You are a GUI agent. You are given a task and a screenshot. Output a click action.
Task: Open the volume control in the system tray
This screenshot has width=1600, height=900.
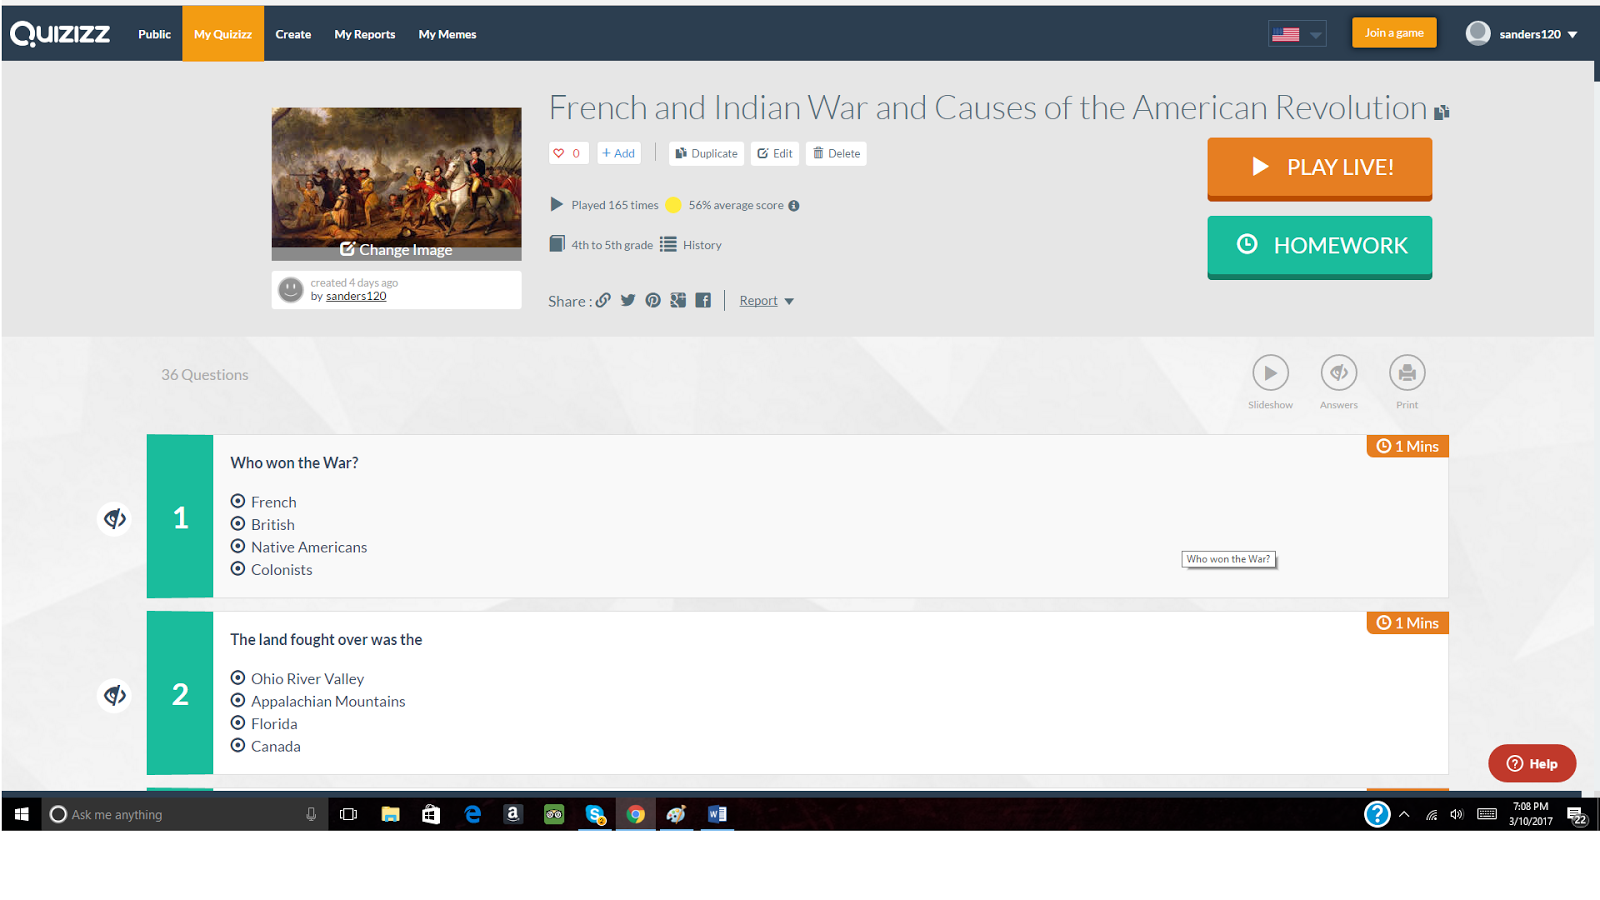1457,814
